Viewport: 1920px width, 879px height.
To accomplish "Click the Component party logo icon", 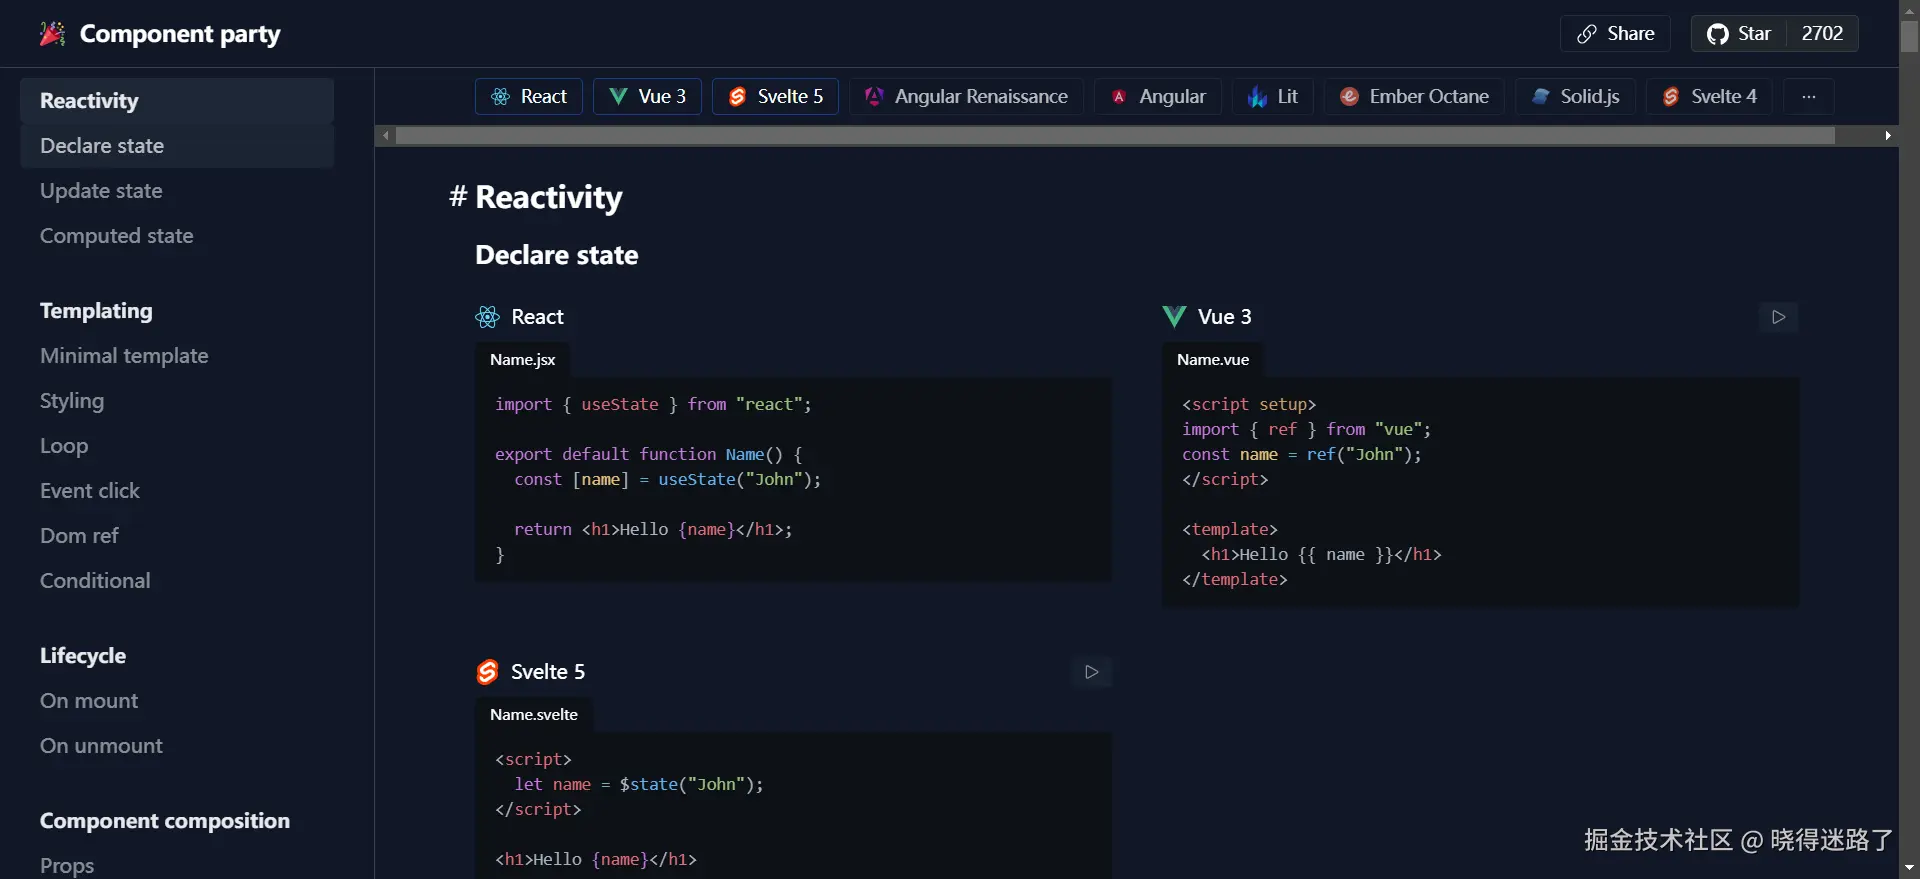I will tap(53, 34).
